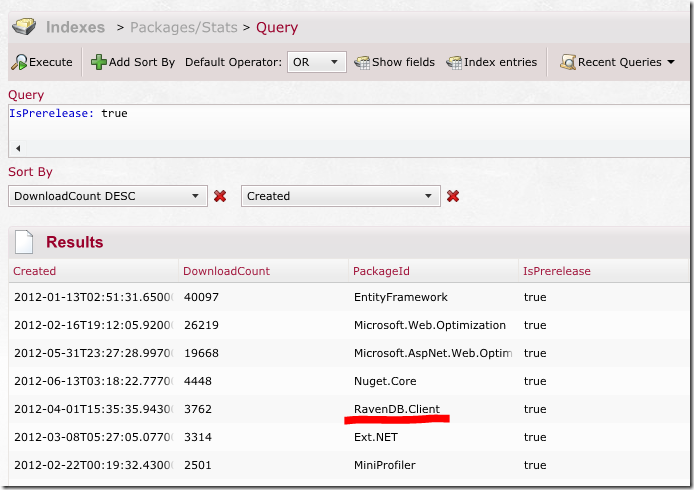Click the Execute magnifier icon

[19, 62]
